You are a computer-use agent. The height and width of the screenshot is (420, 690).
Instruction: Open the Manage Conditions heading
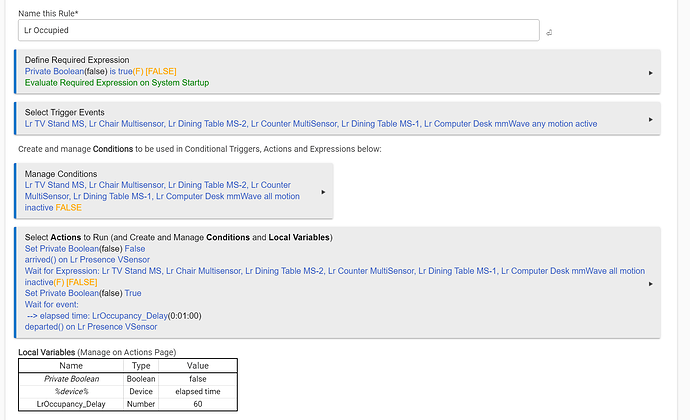[63, 174]
